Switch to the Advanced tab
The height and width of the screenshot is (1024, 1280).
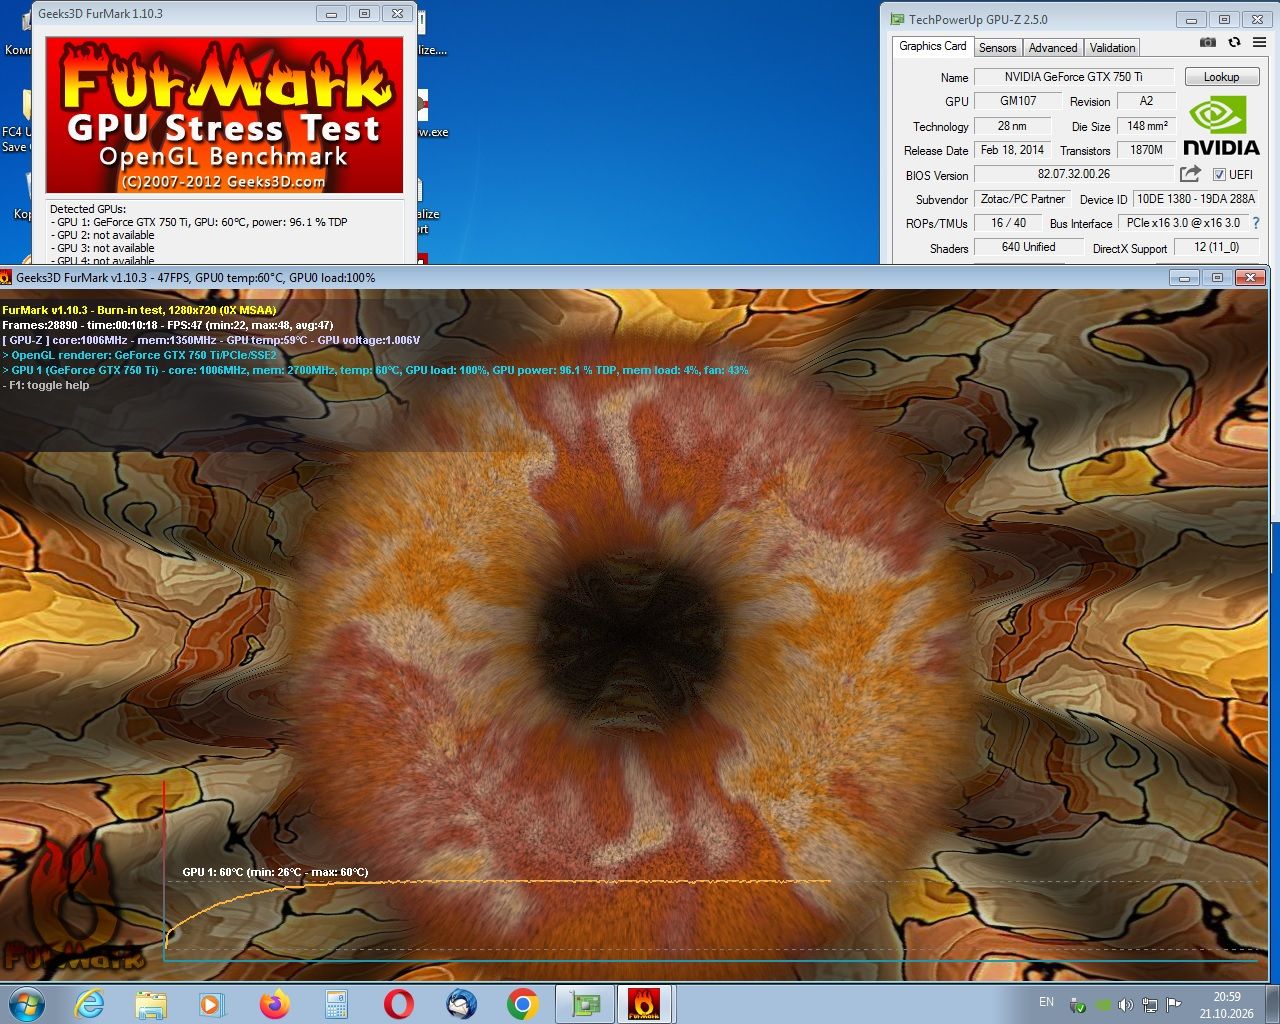pyautogui.click(x=1053, y=48)
